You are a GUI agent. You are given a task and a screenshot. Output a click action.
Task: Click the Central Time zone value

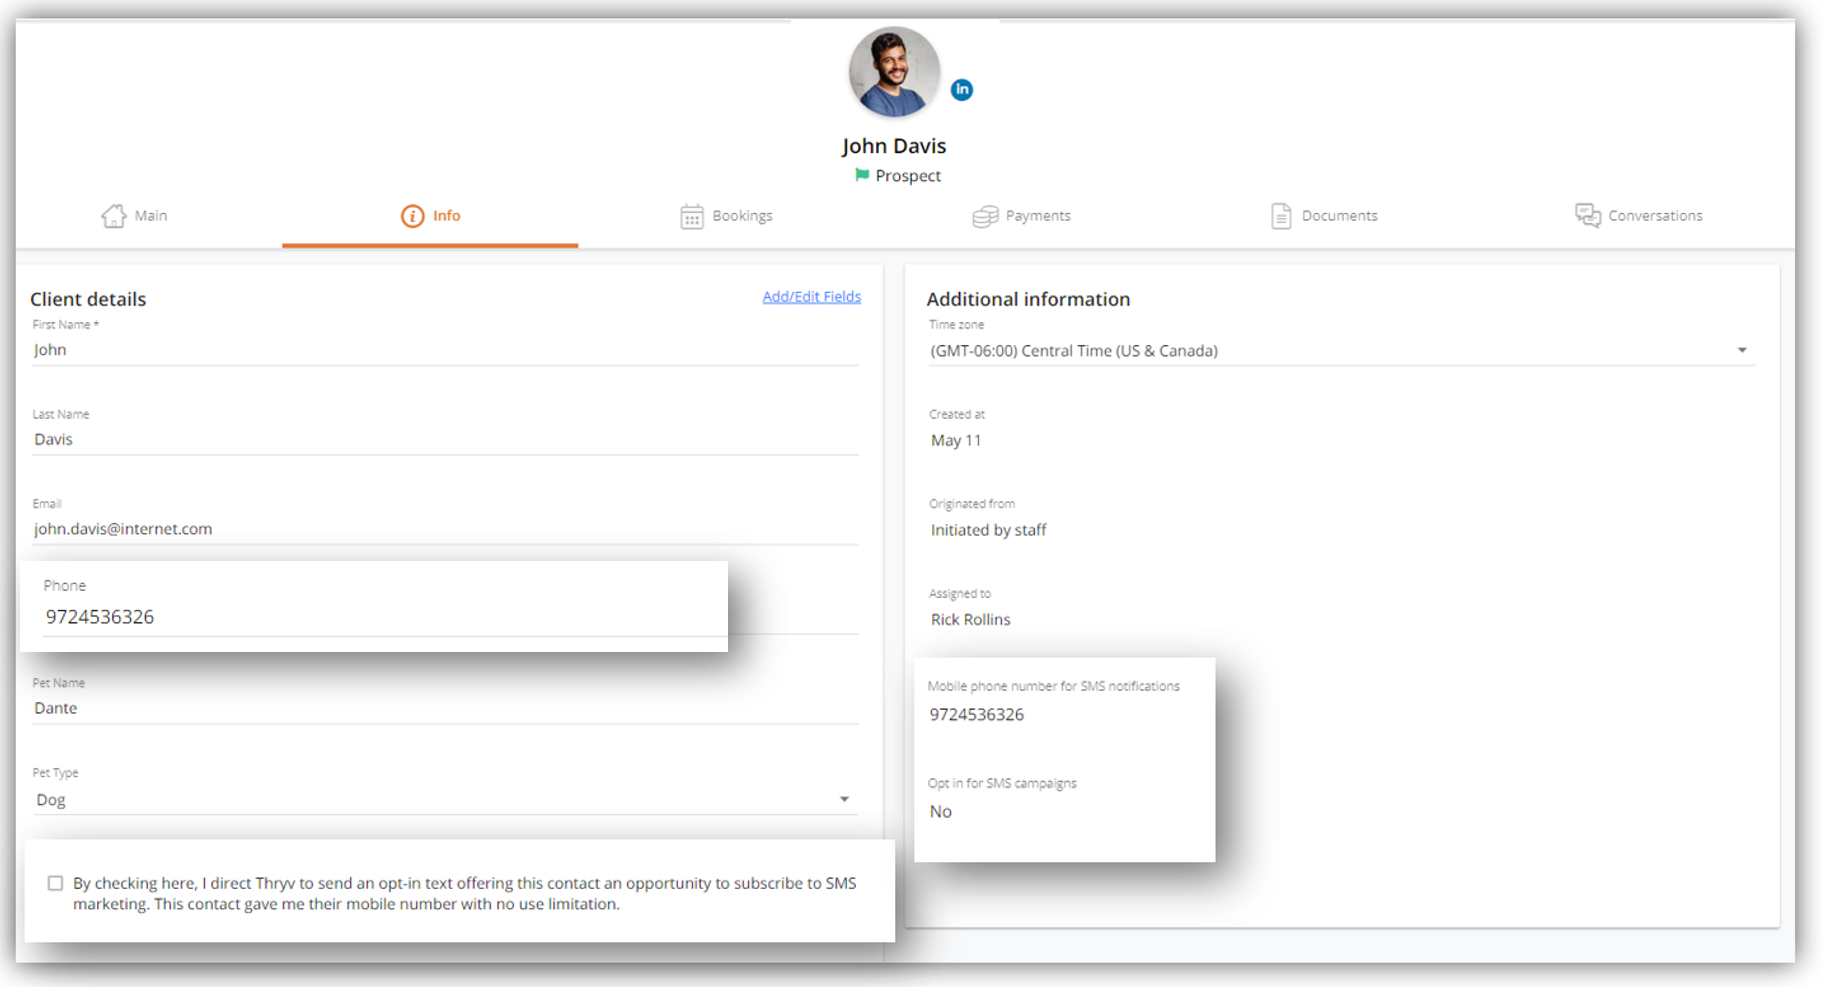[x=1074, y=351]
